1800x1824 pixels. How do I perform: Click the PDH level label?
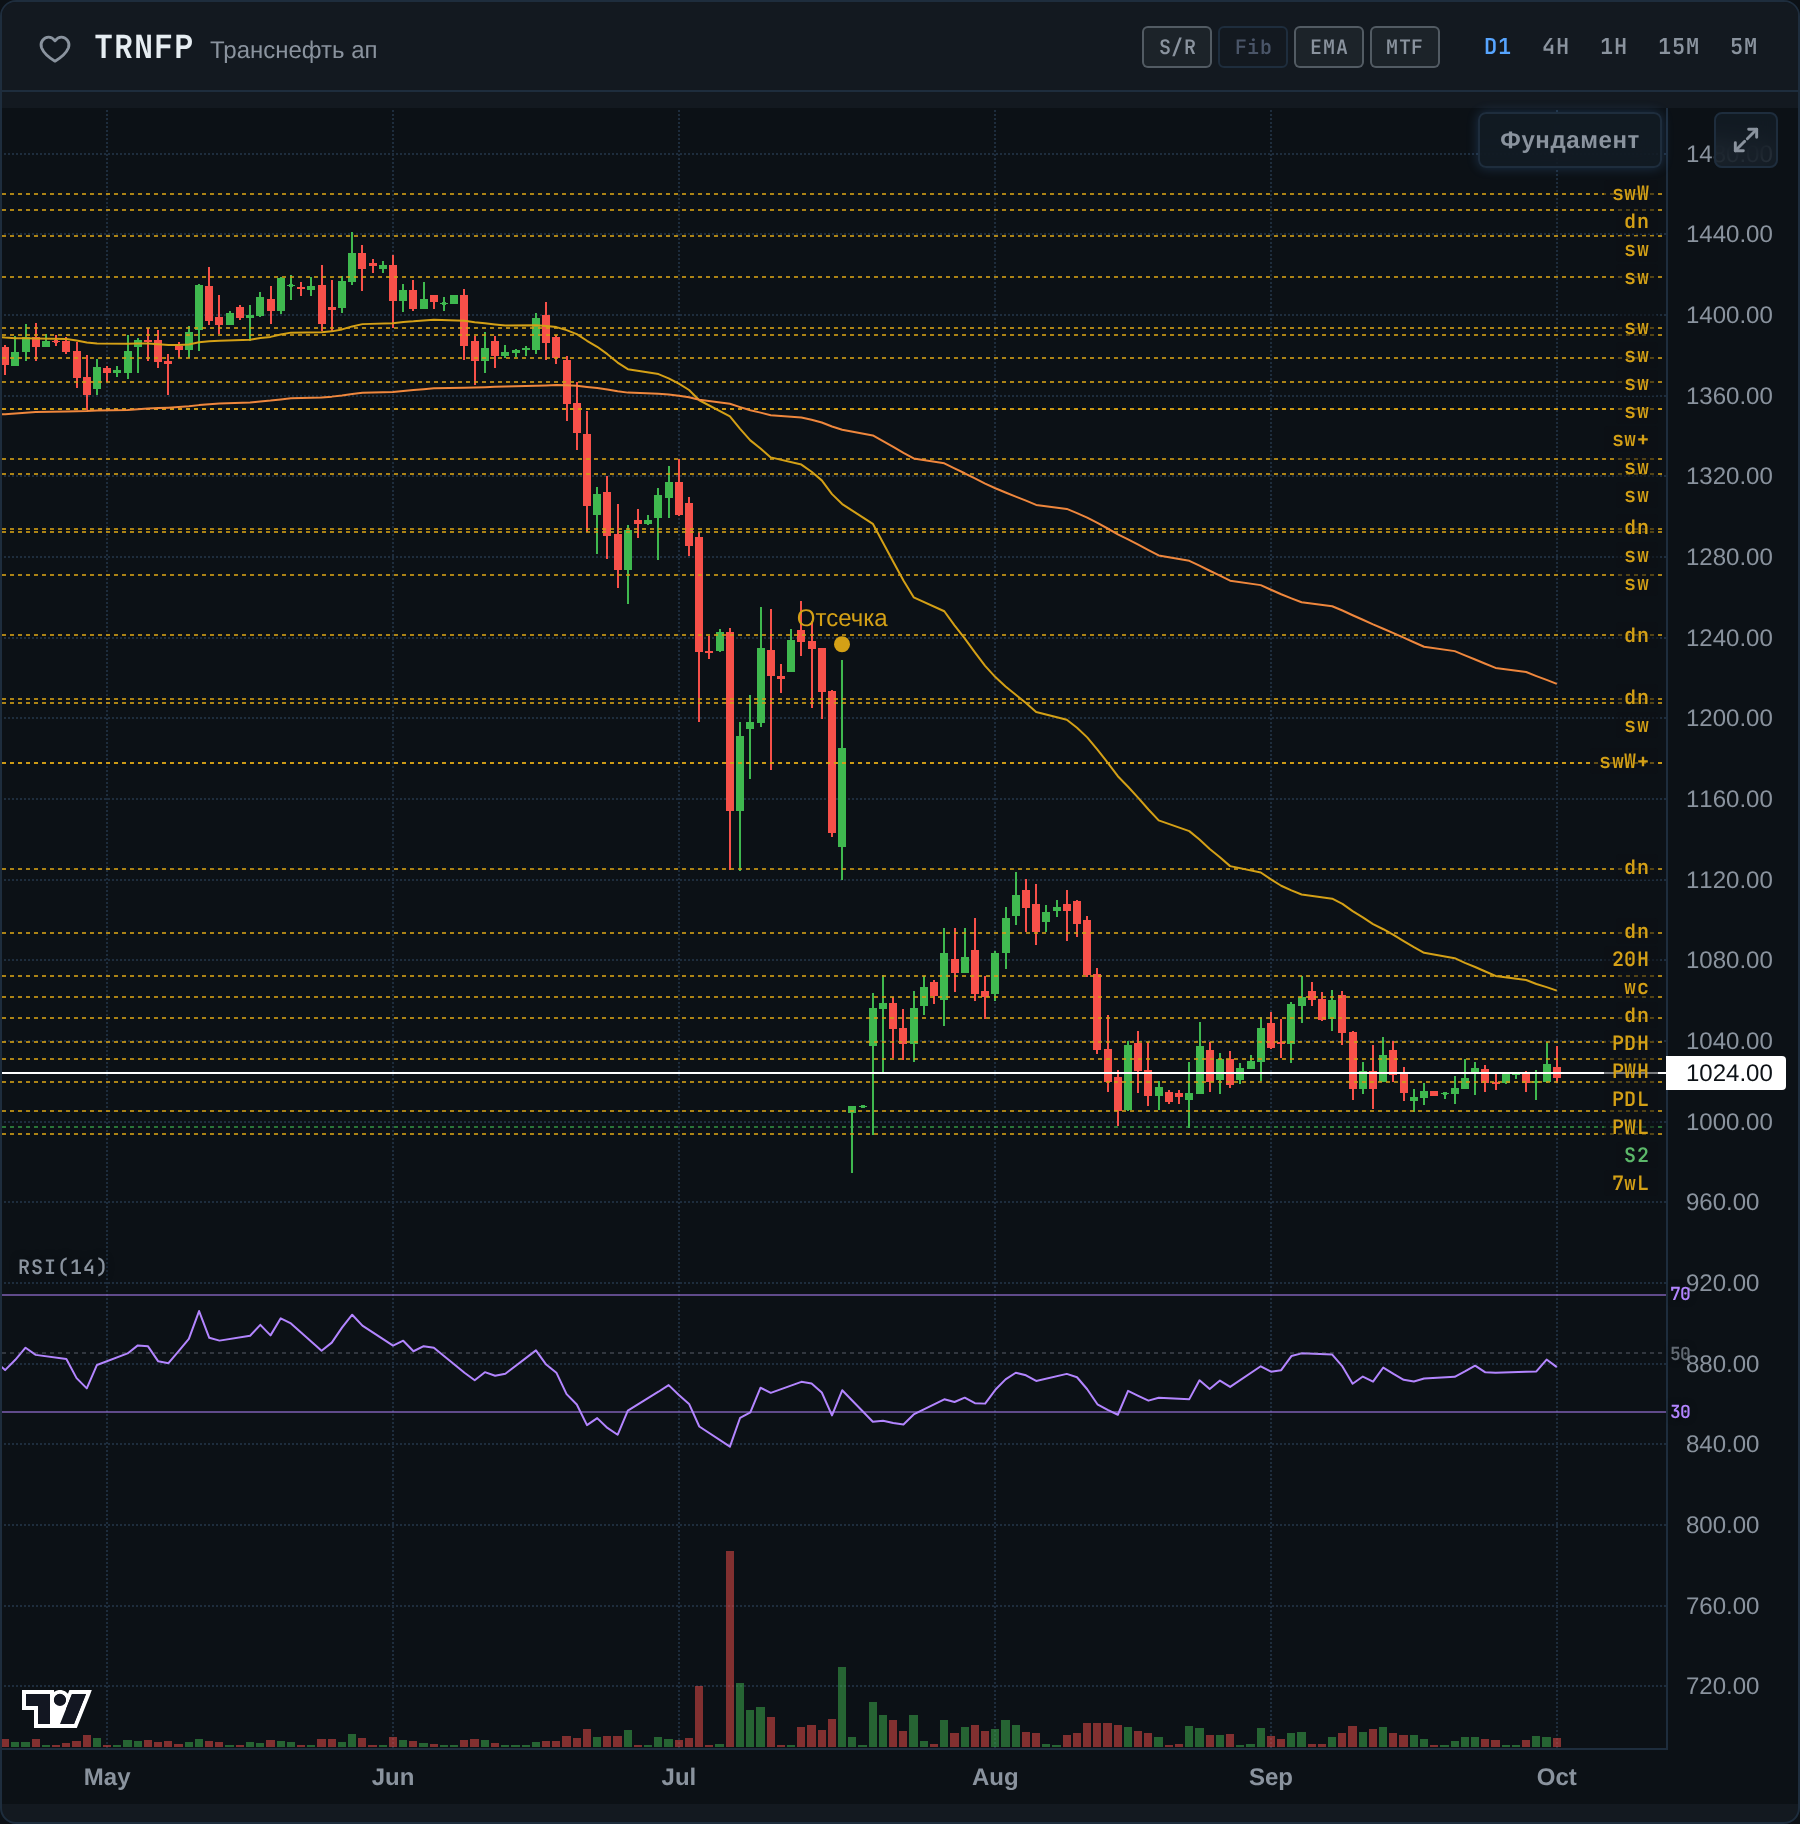pos(1630,1044)
